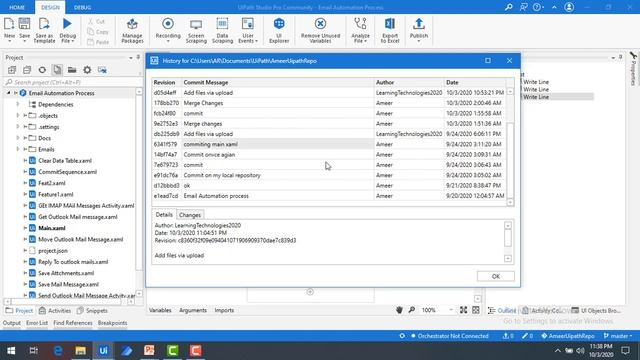
Task: Open File Explorer from taskbar
Action: (x=80, y=351)
